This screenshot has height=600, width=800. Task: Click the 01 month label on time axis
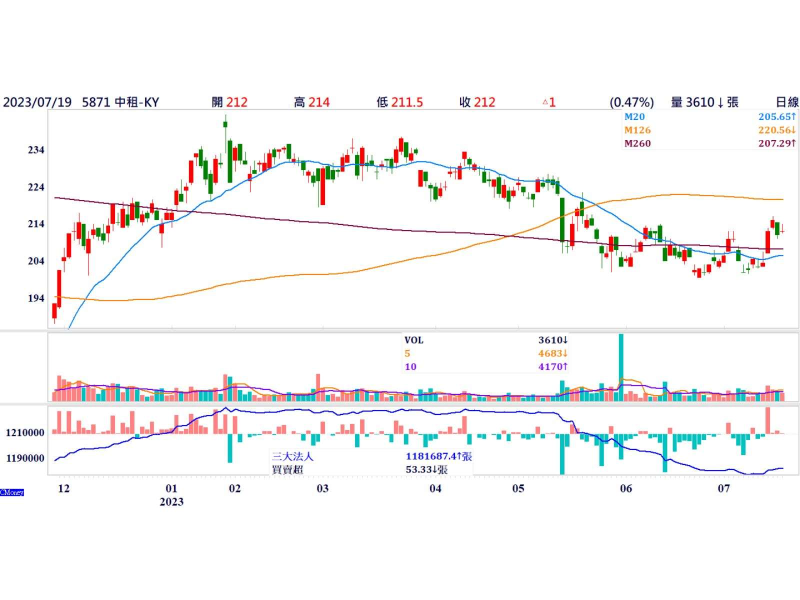click(x=171, y=489)
